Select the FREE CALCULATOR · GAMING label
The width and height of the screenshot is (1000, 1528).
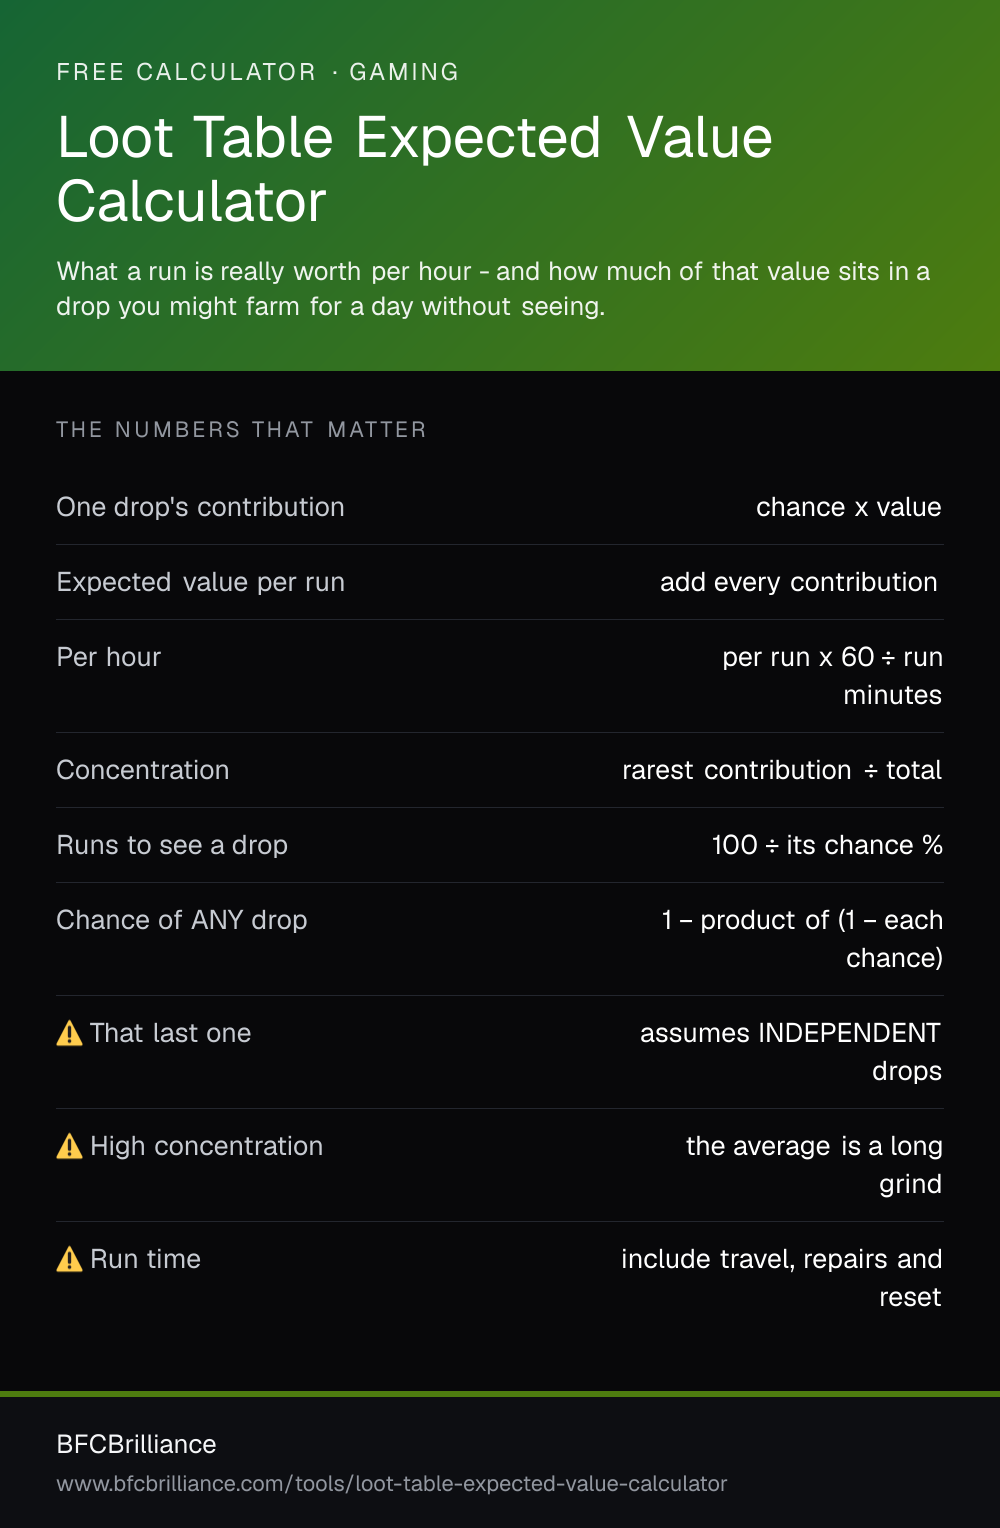tap(258, 72)
